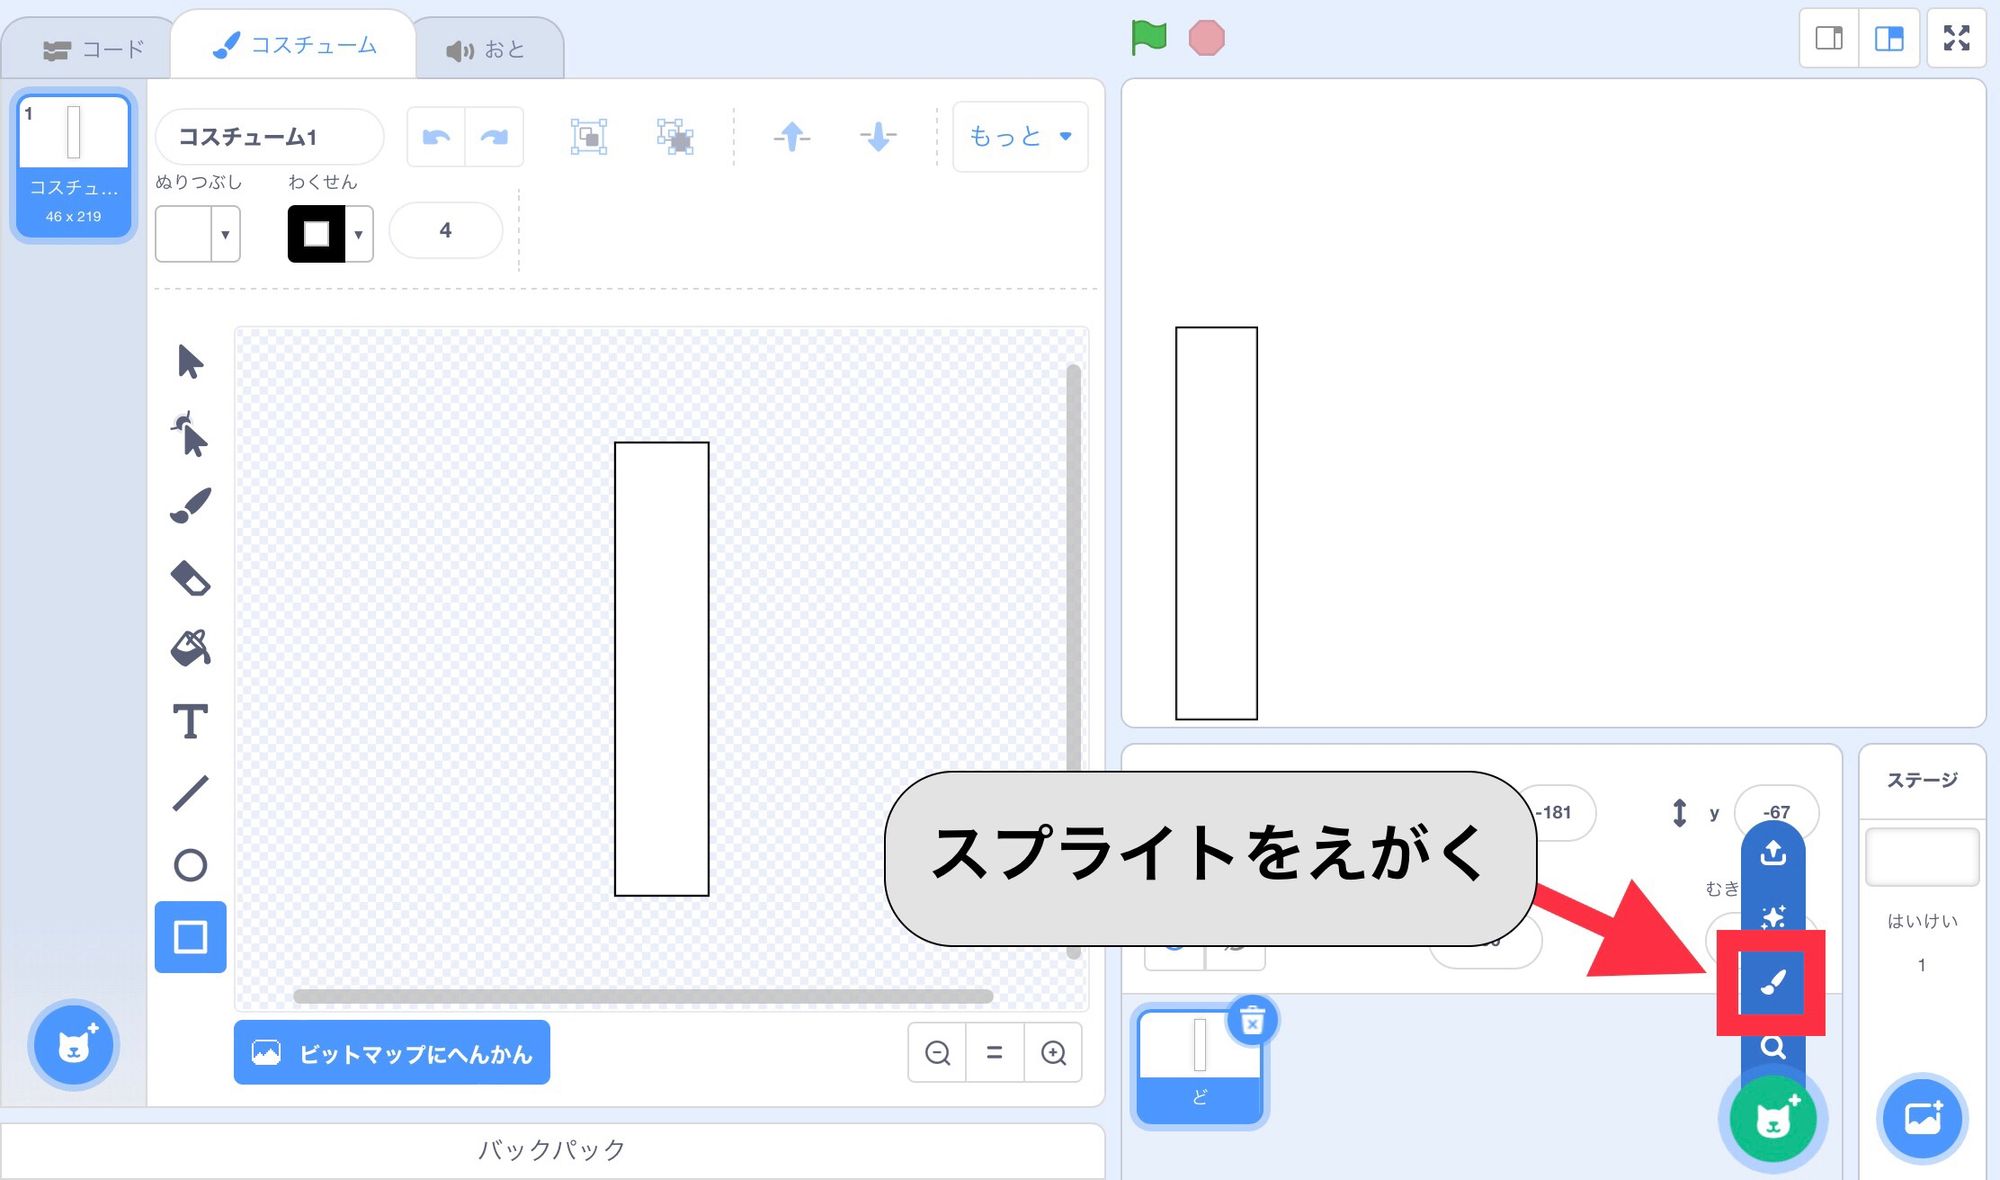Select the Text tool
Image resolution: width=2000 pixels, height=1180 pixels.
coord(190,721)
